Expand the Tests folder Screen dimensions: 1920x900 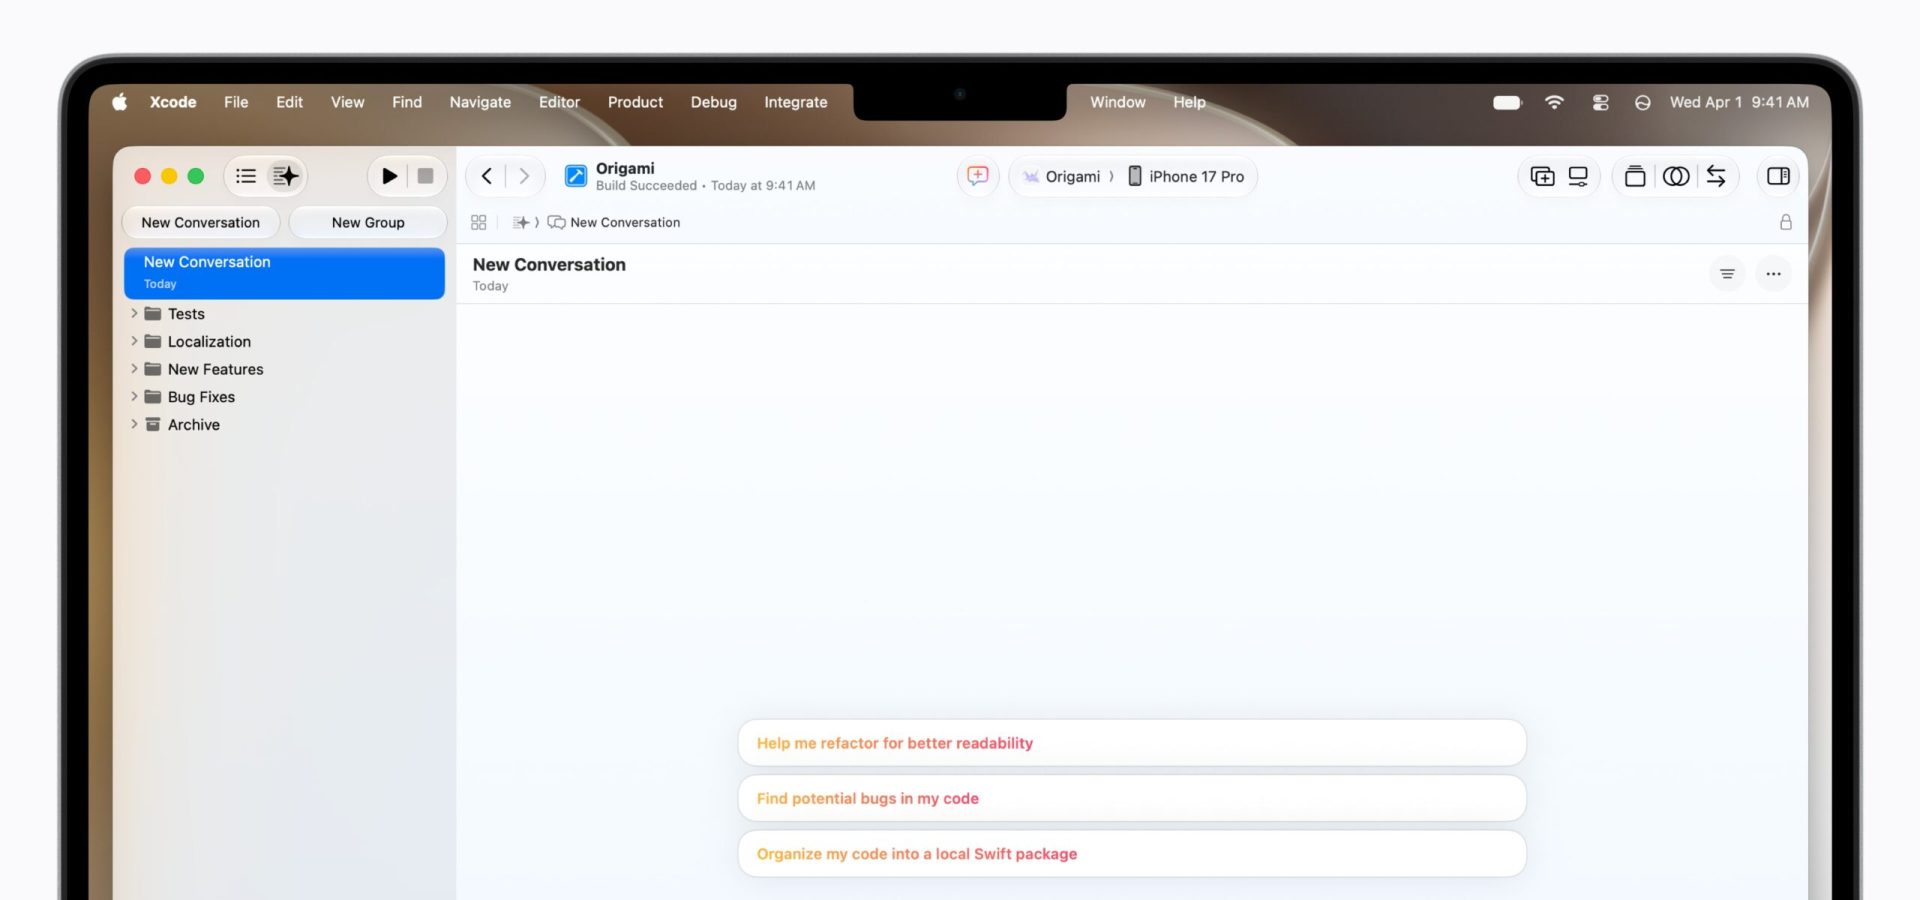pyautogui.click(x=134, y=313)
